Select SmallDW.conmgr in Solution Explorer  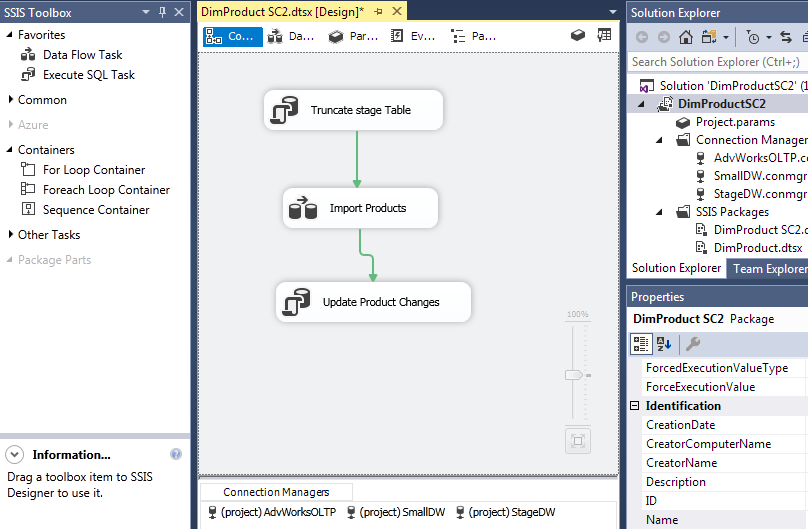[751, 176]
